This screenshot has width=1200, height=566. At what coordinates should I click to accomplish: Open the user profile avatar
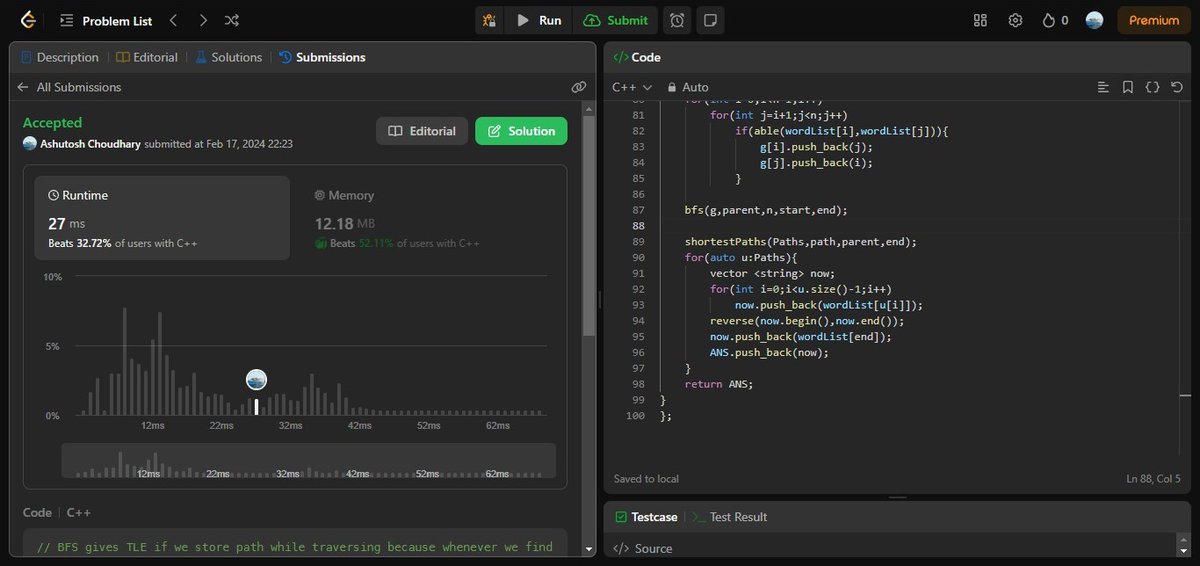coord(1094,20)
